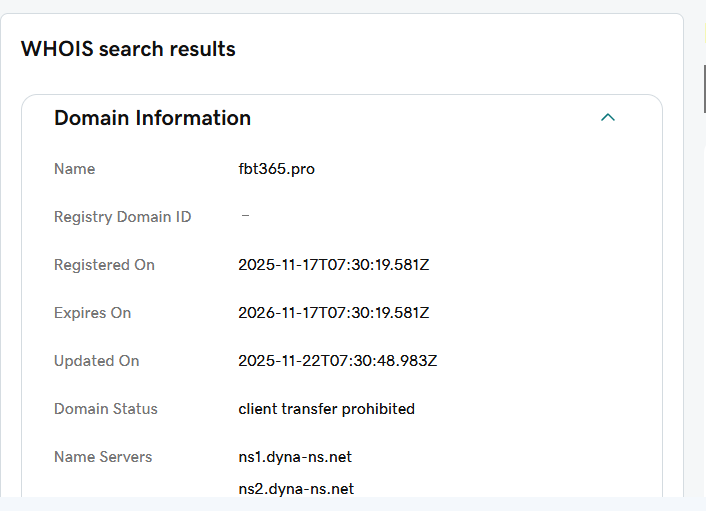The width and height of the screenshot is (706, 511).
Task: Click the Name Servers label
Action: (103, 457)
